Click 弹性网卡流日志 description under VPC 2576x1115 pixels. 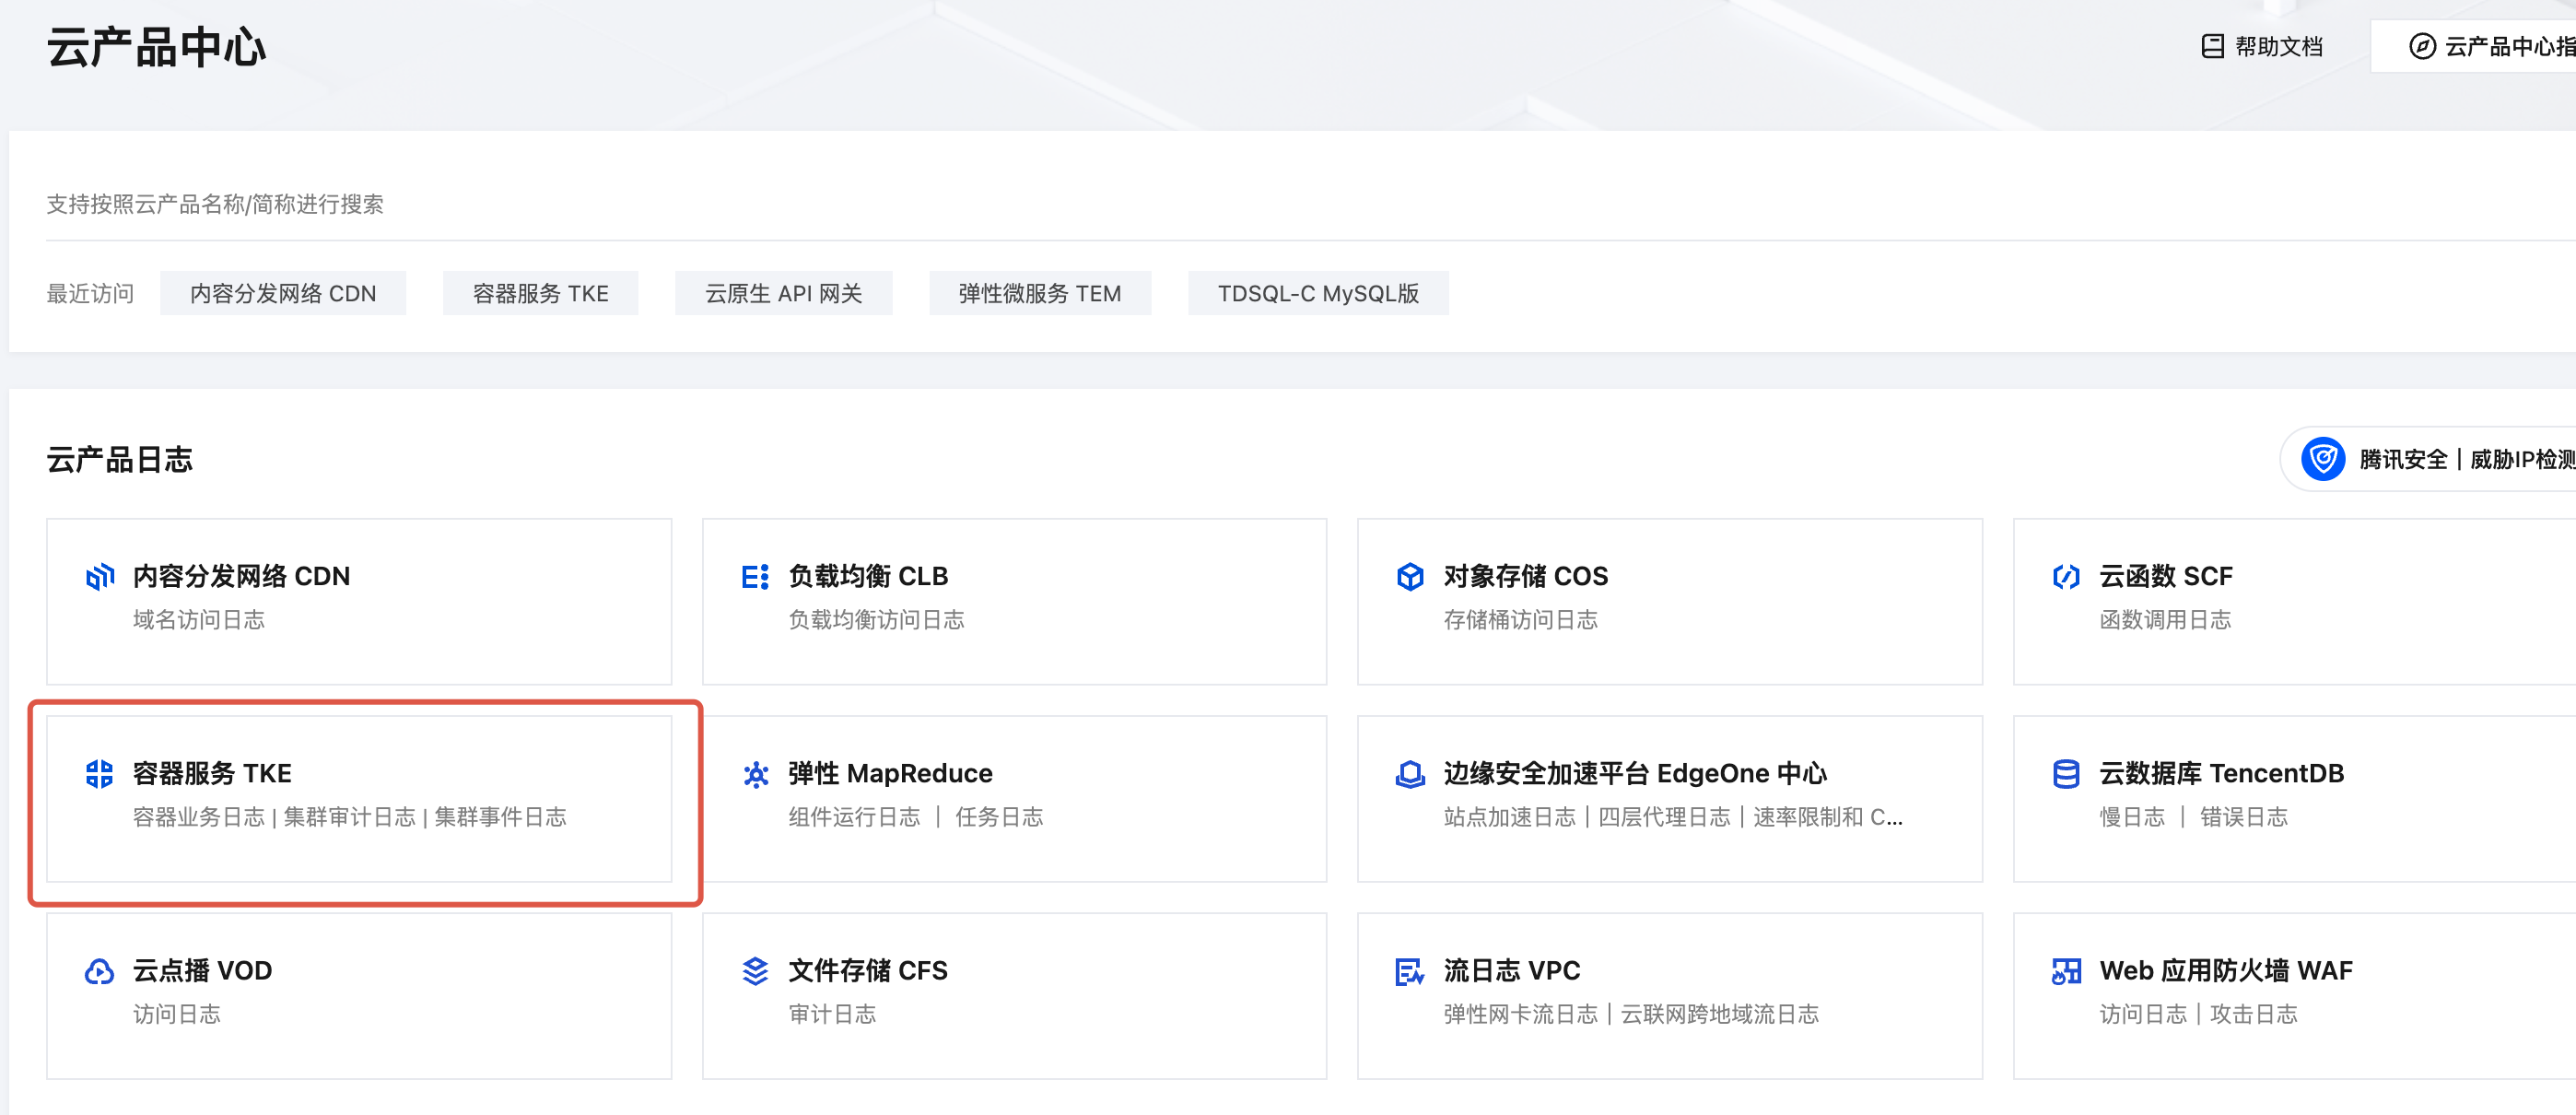[1630, 1014]
